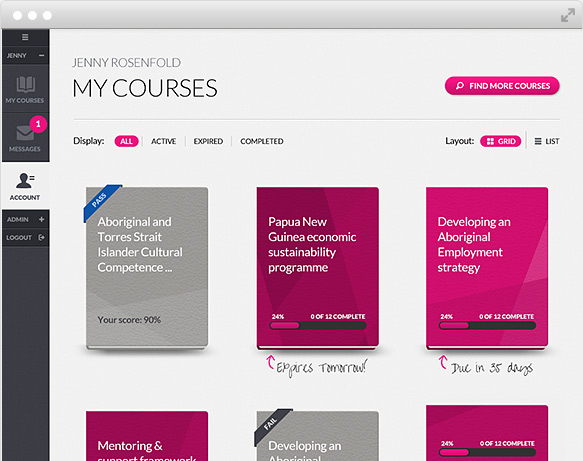The height and width of the screenshot is (461, 583).
Task: Open the Account person icon
Action: click(x=25, y=180)
